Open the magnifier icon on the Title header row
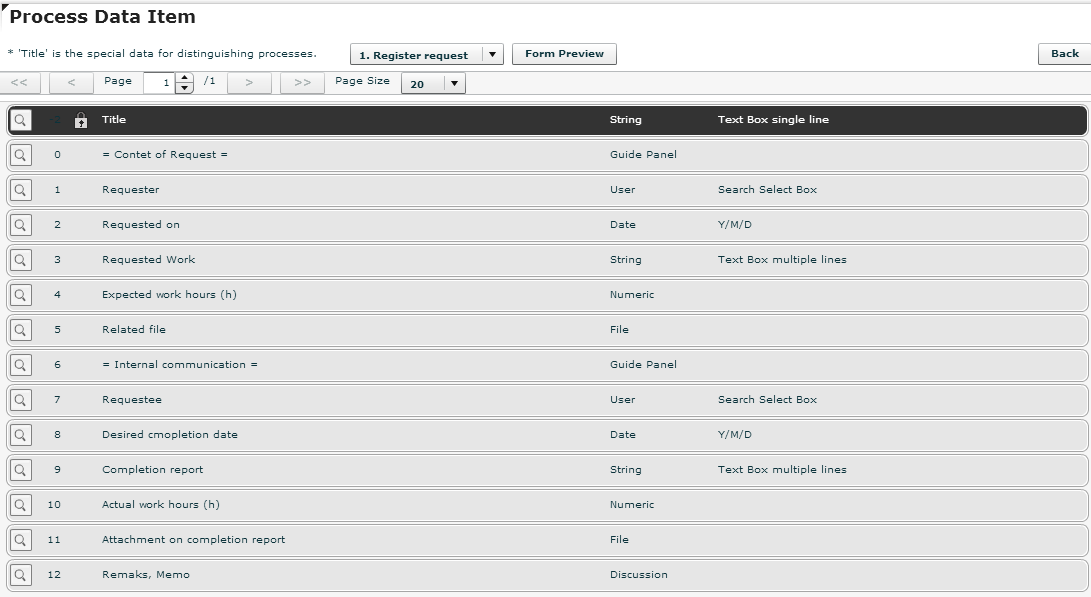Screen dimensions: 1091x597 coord(20,119)
